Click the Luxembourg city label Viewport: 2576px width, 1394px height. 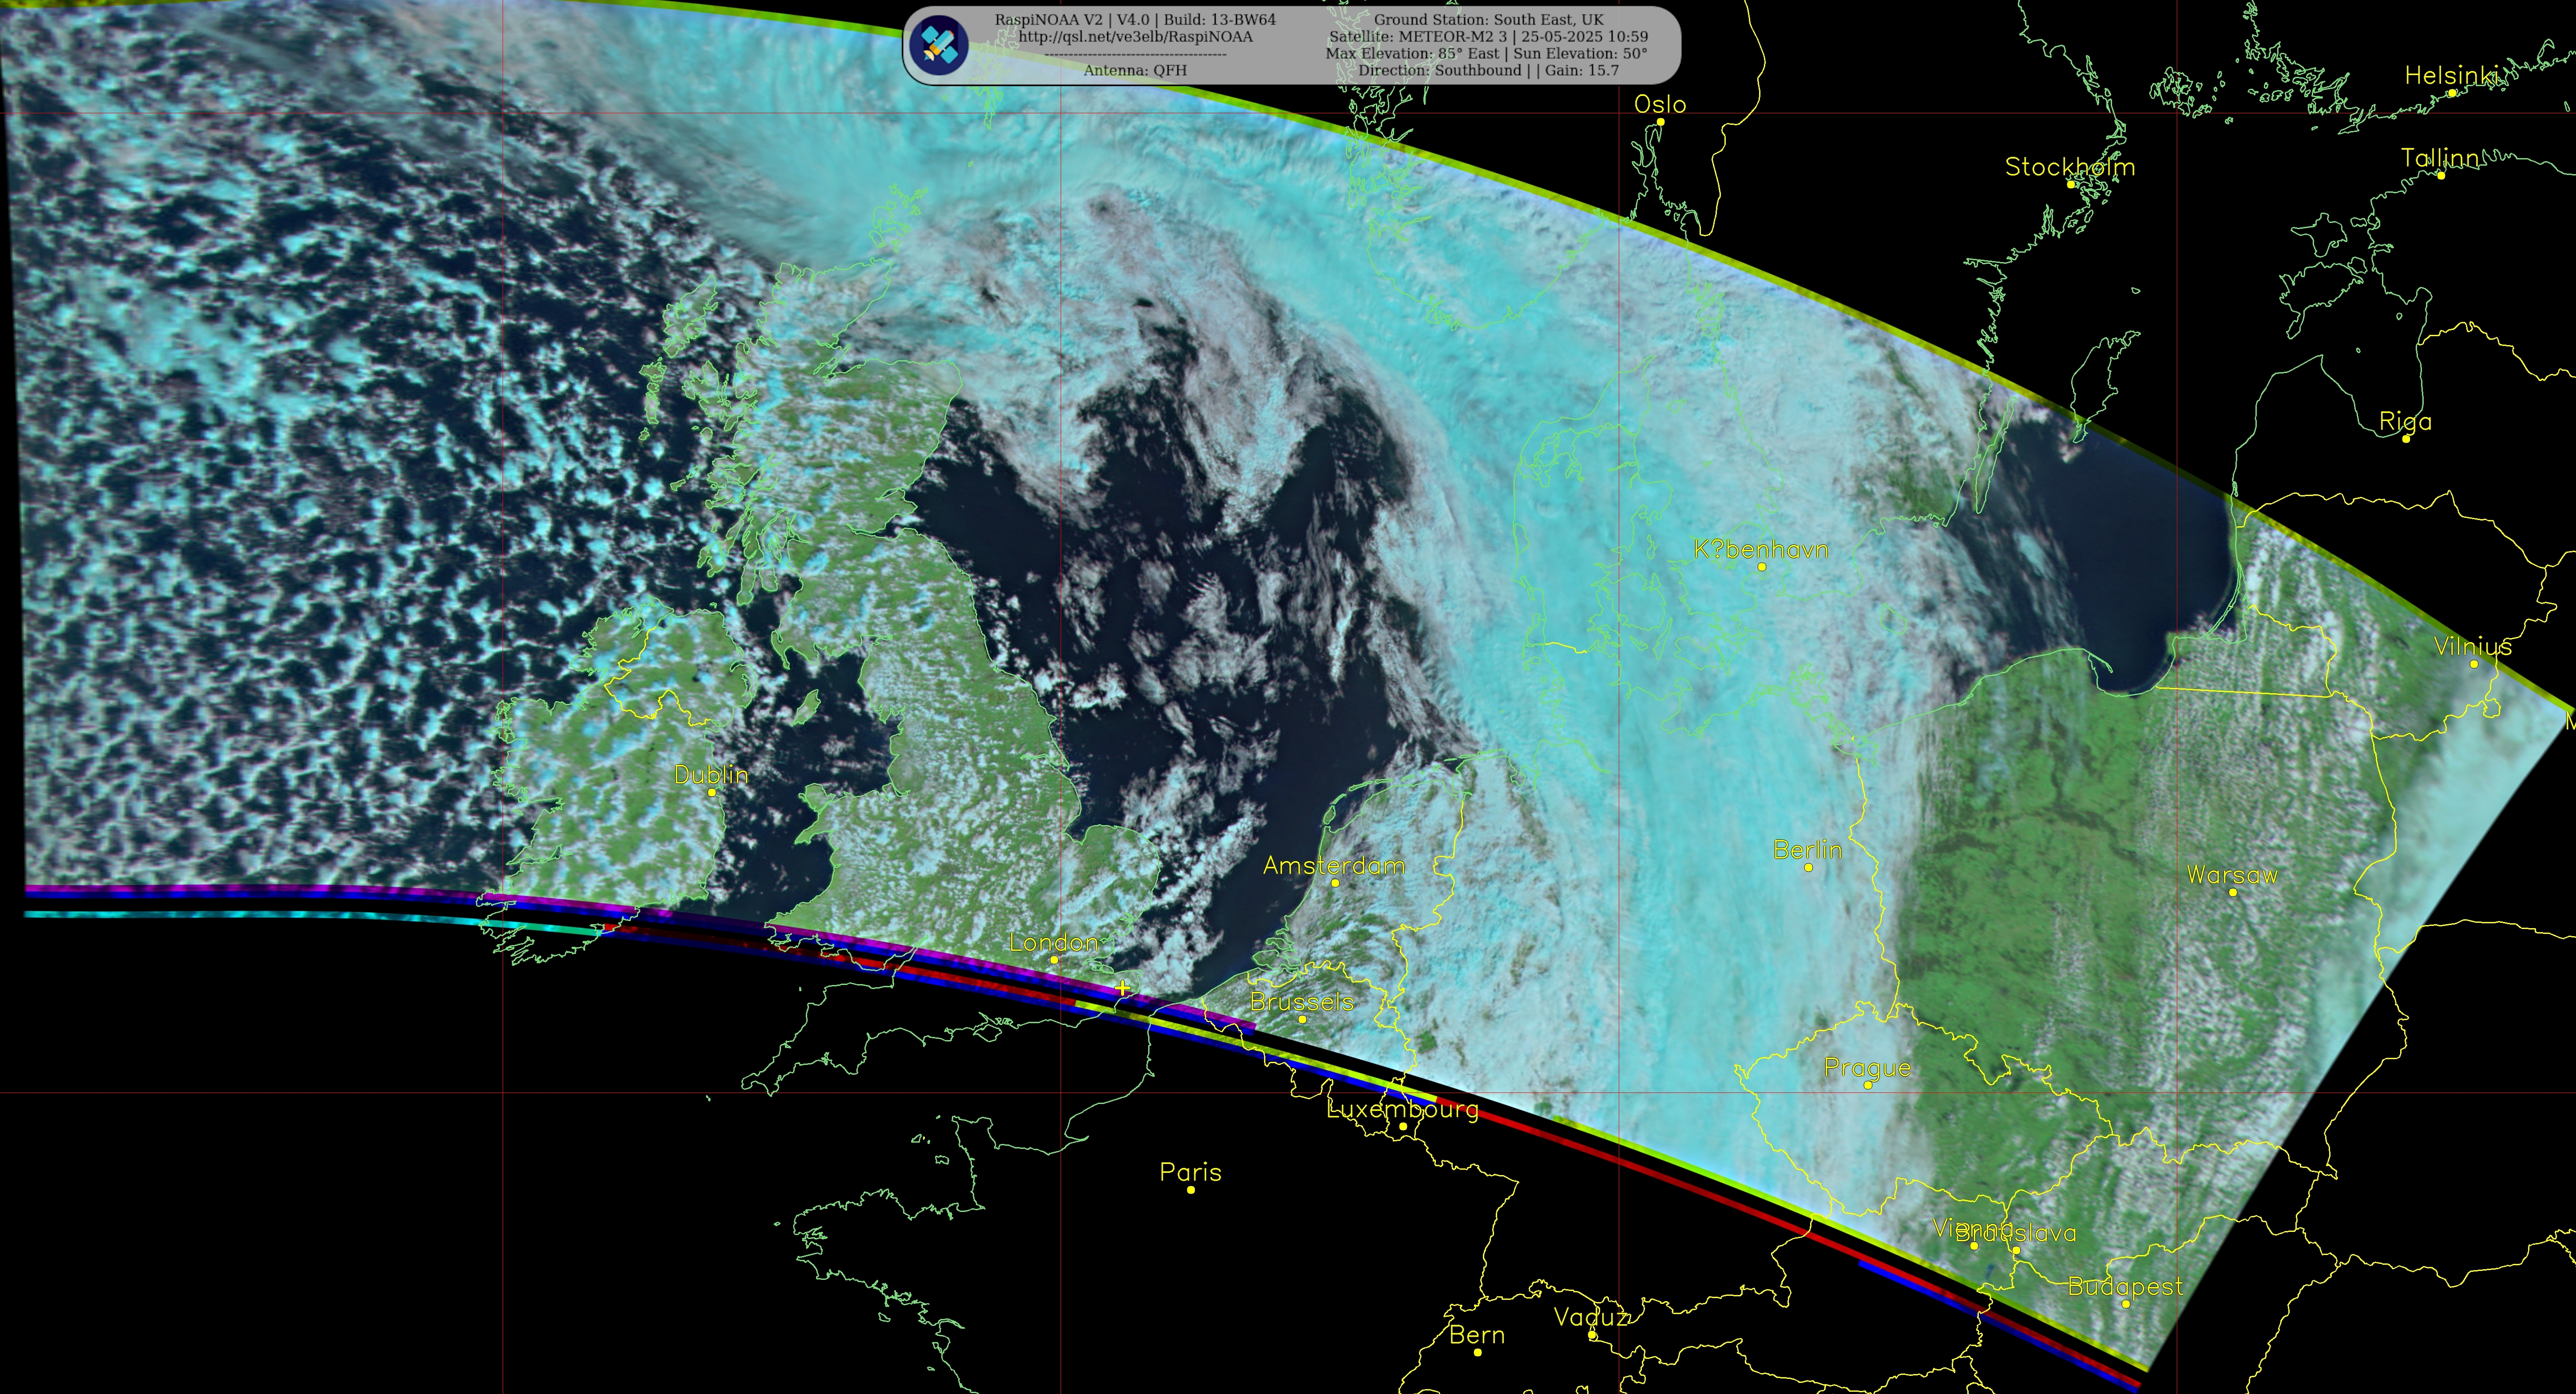1402,1109
